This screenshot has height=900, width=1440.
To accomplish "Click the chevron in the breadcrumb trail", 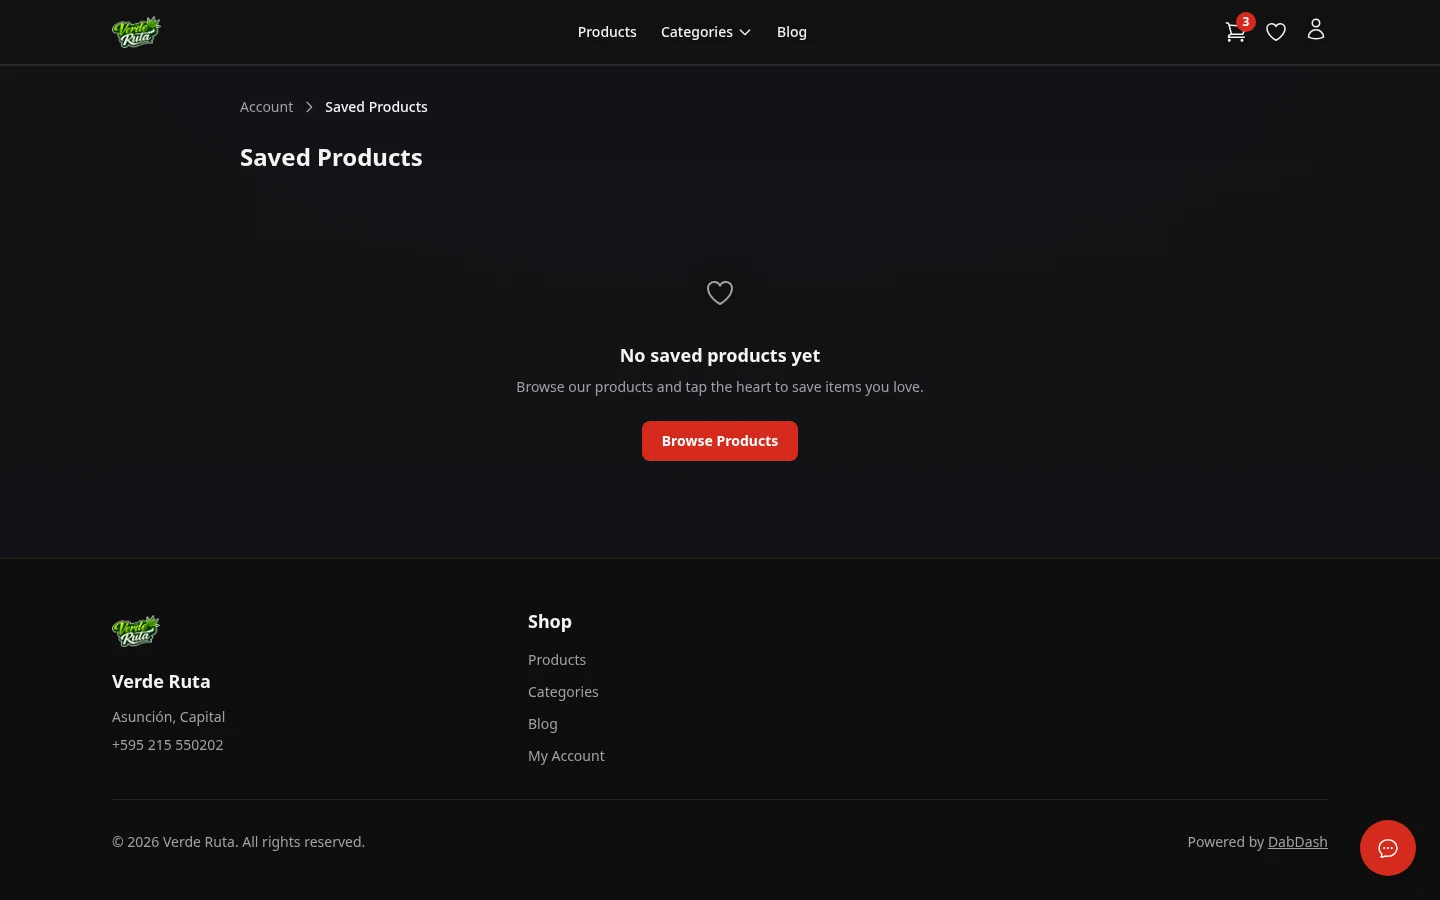I will click(309, 106).
